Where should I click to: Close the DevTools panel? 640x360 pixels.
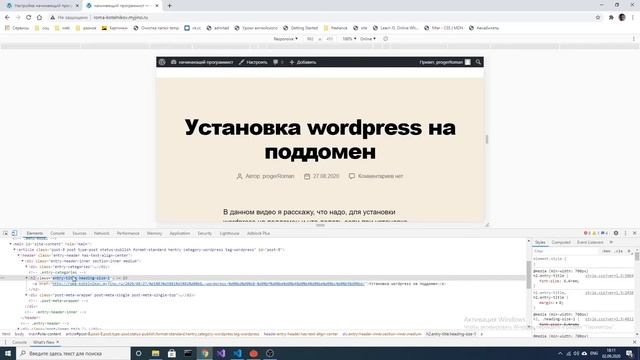tap(634, 233)
